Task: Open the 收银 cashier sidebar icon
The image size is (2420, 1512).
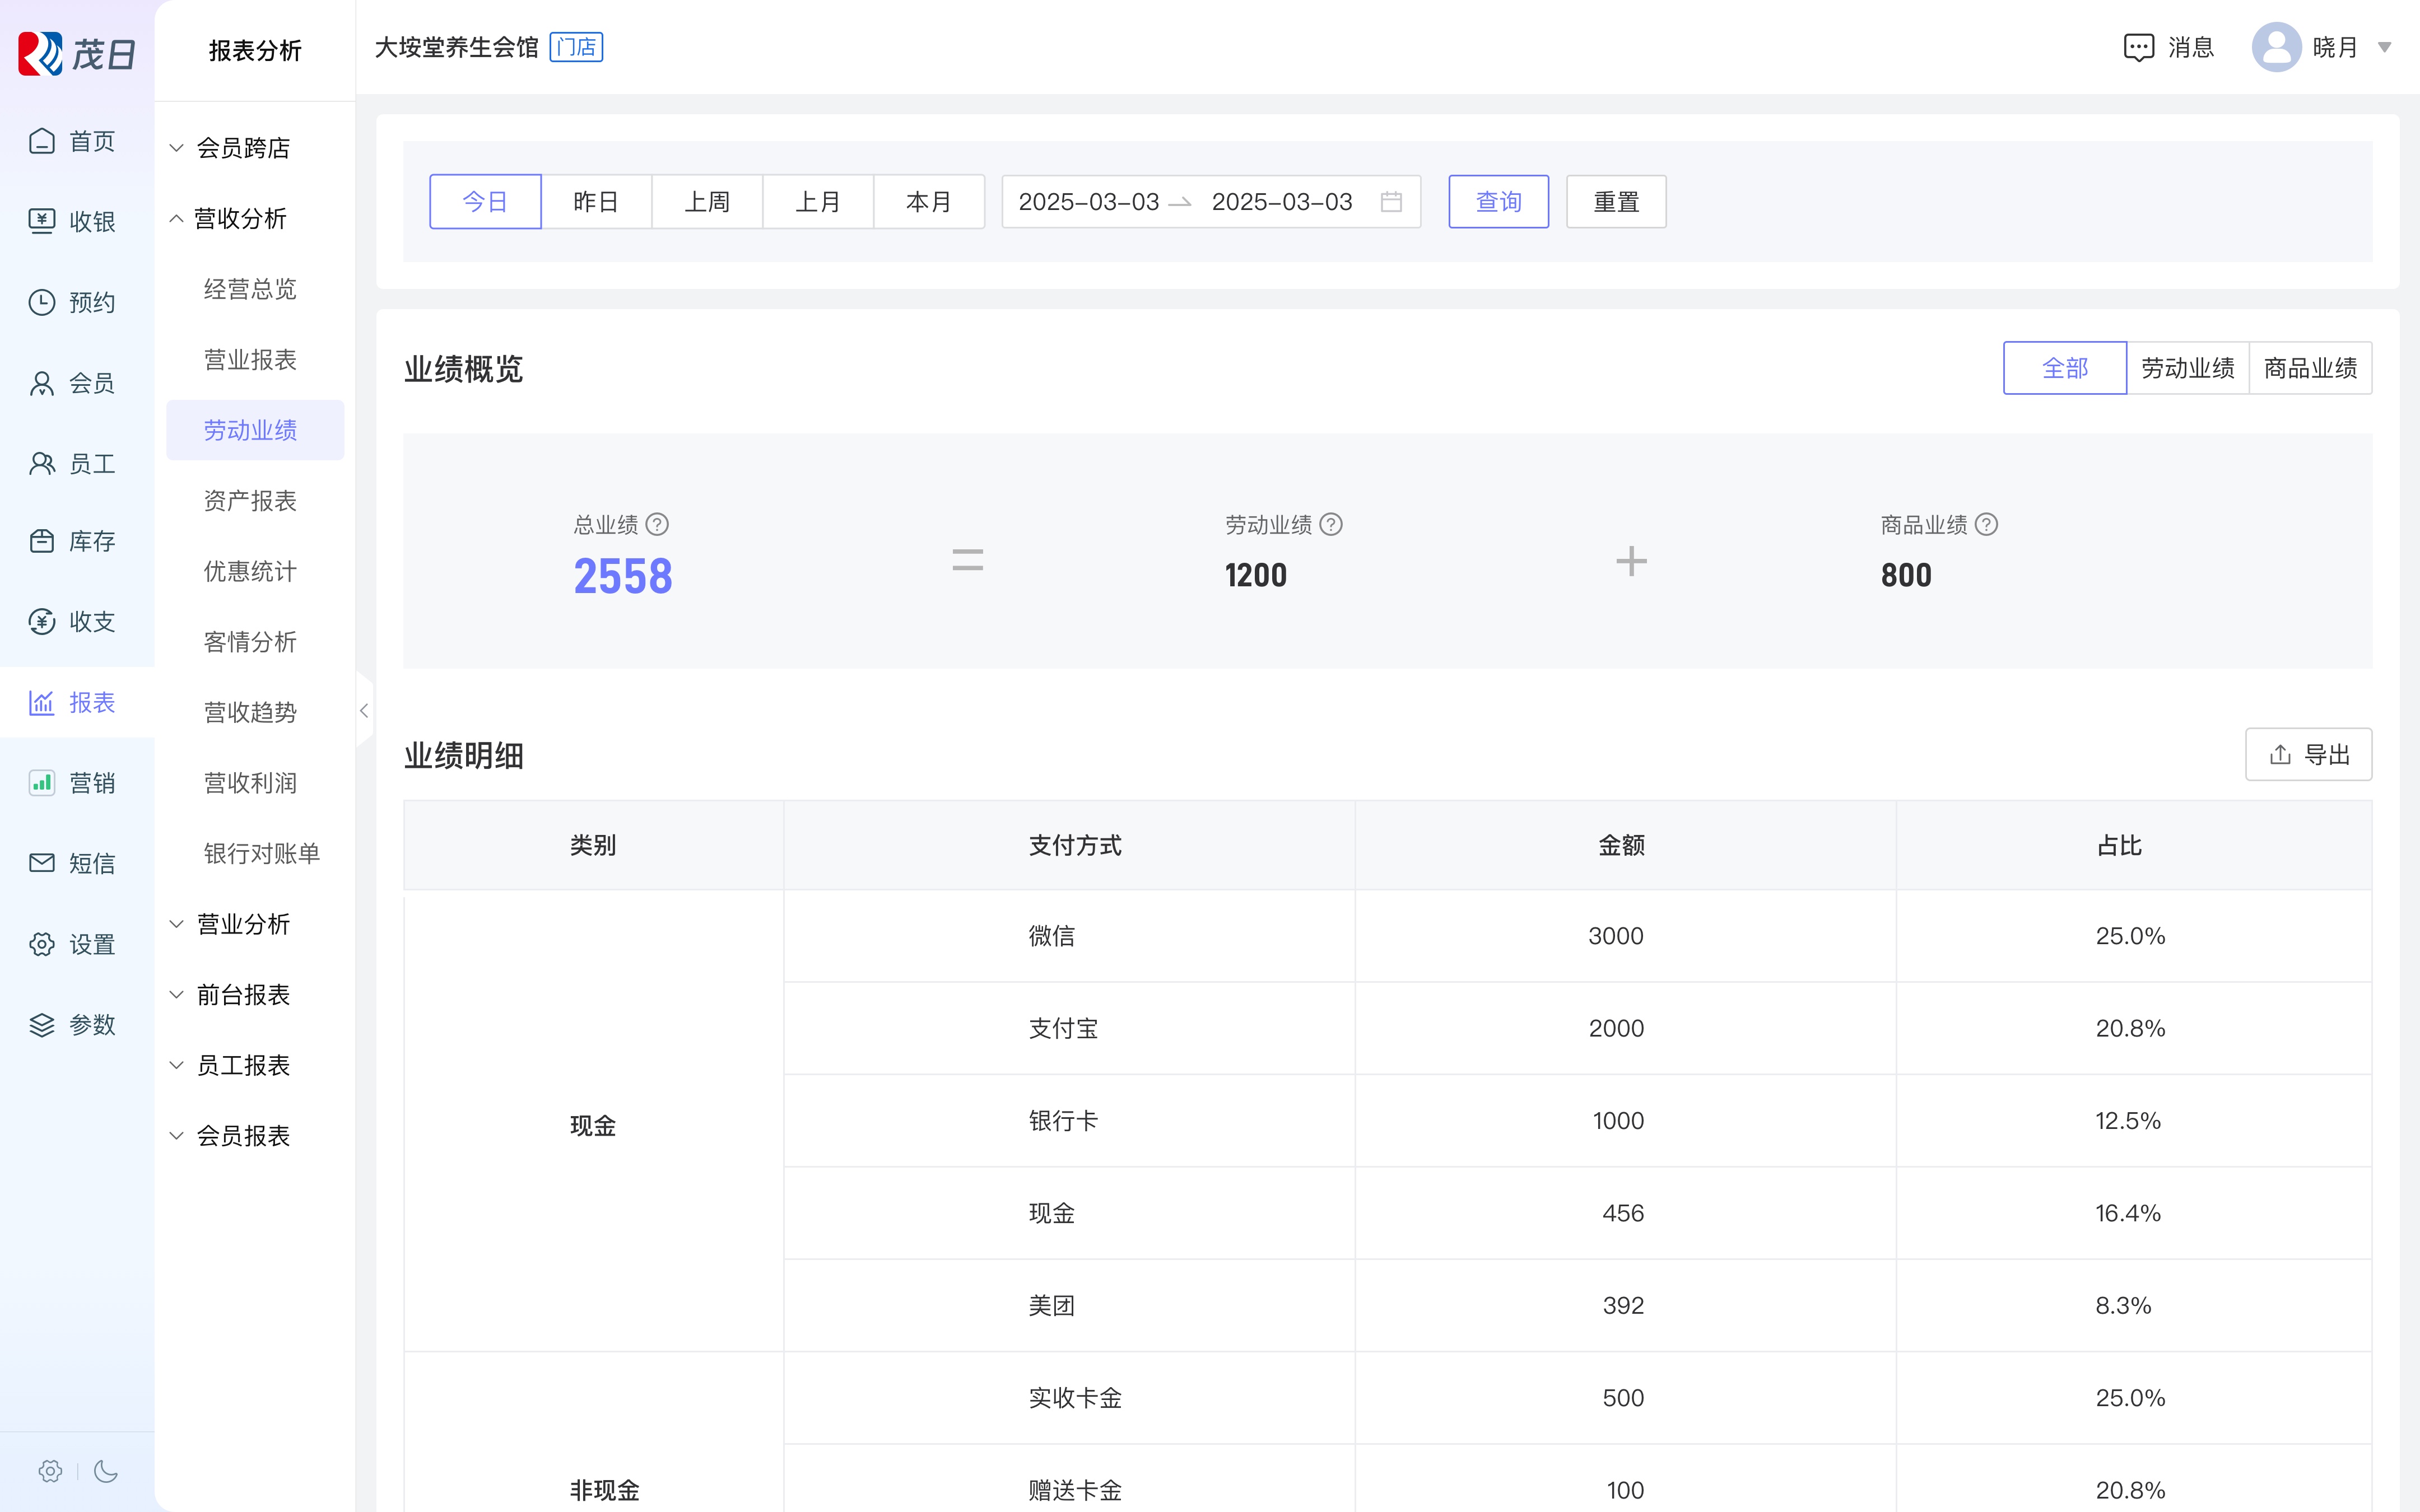Action: point(42,221)
